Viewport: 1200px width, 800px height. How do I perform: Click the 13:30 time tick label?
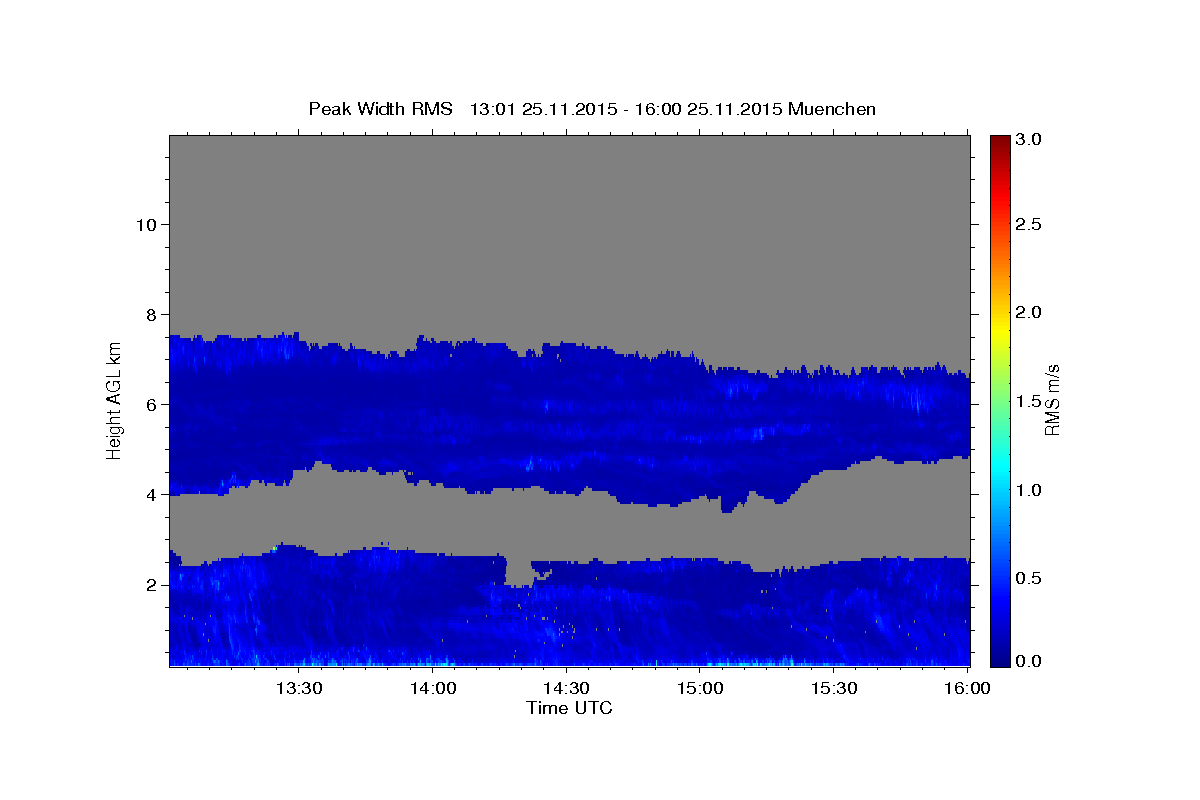299,688
